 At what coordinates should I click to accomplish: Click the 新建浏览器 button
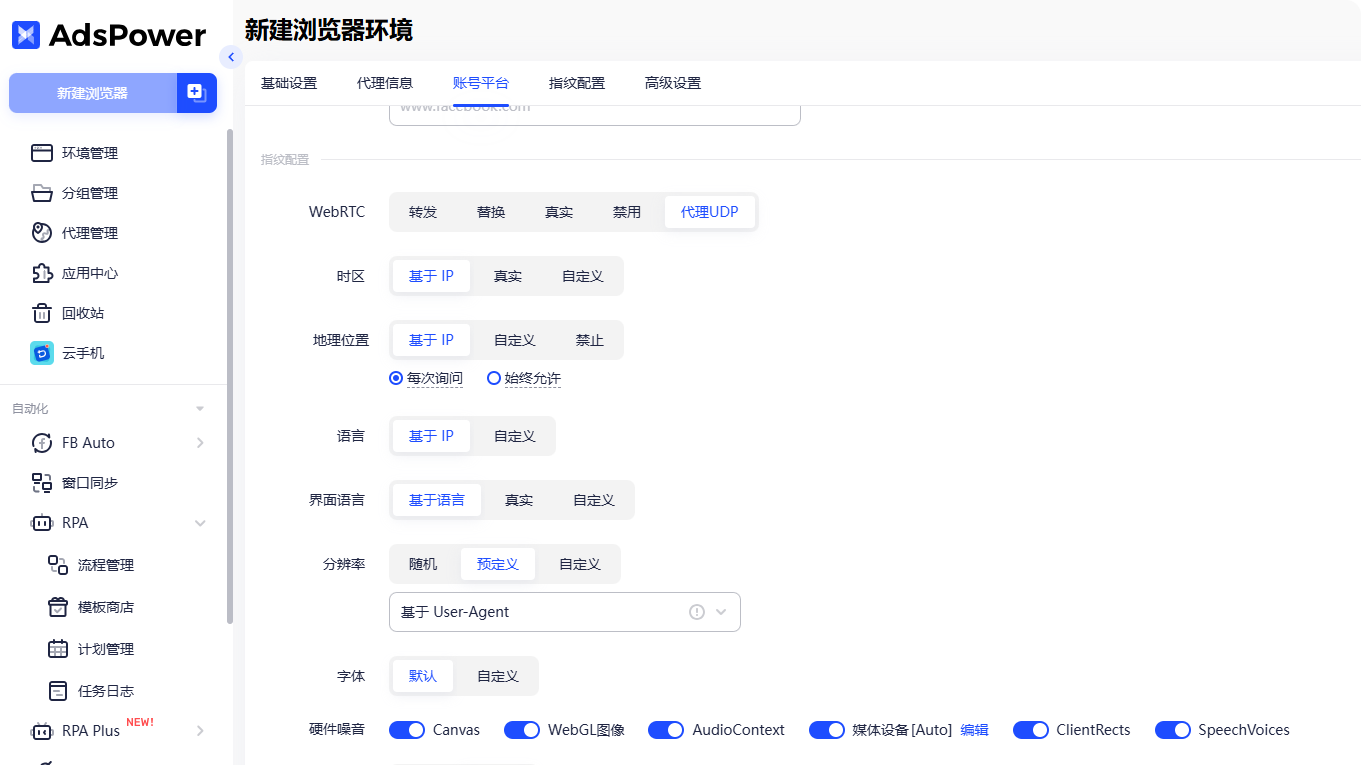pyautogui.click(x=93, y=93)
